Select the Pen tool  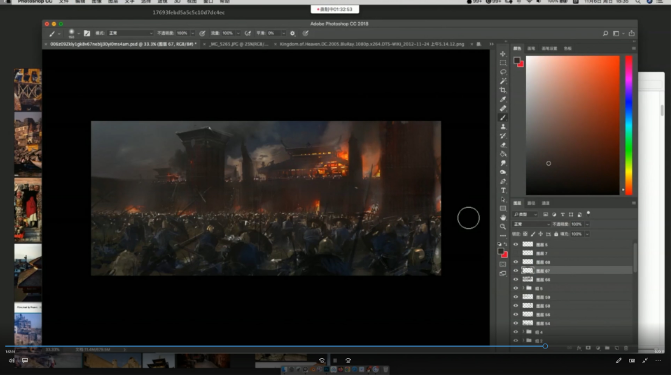coord(503,181)
